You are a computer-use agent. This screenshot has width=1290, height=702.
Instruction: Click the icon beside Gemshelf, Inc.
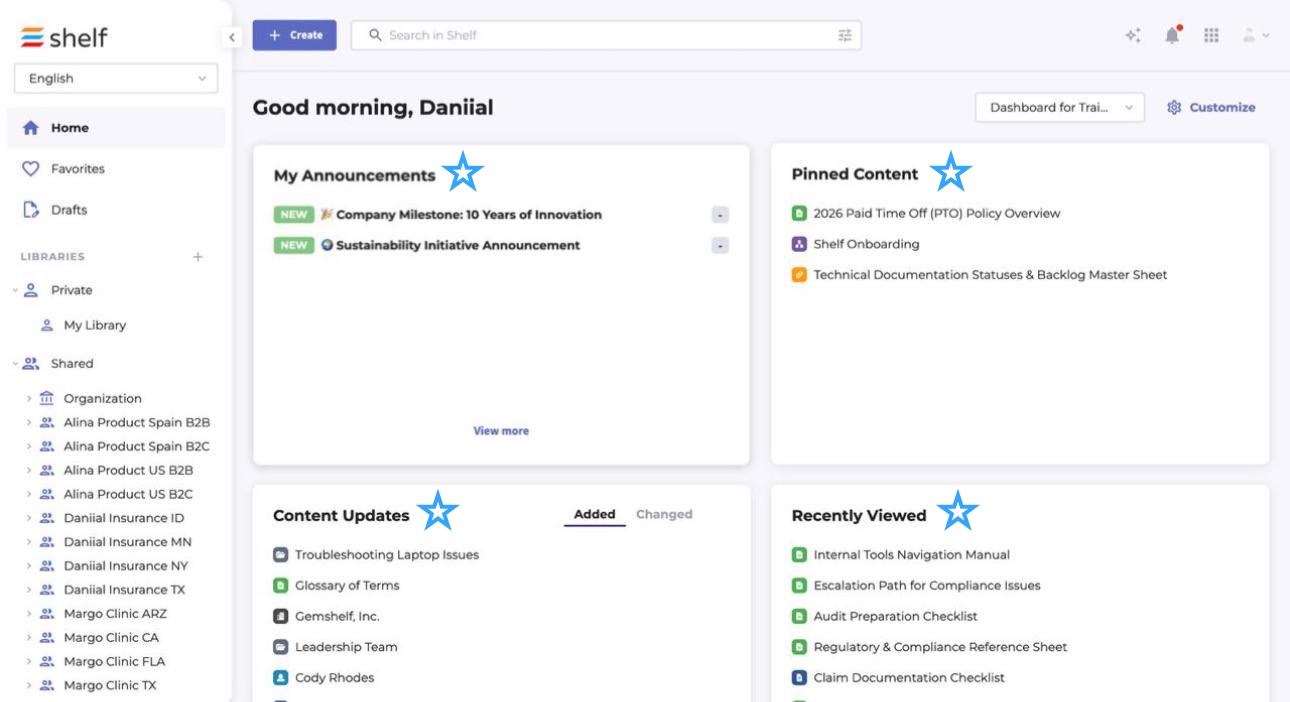pyautogui.click(x=281, y=616)
